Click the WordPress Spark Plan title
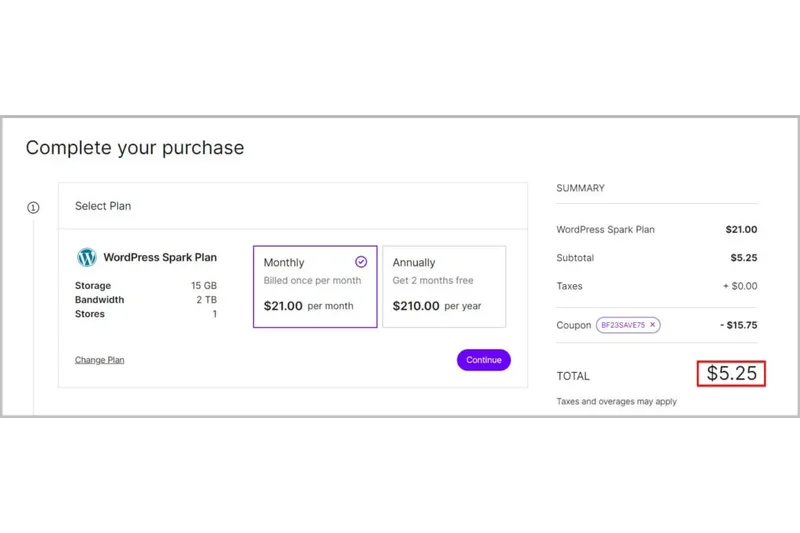The height and width of the screenshot is (533, 800). click(x=160, y=258)
